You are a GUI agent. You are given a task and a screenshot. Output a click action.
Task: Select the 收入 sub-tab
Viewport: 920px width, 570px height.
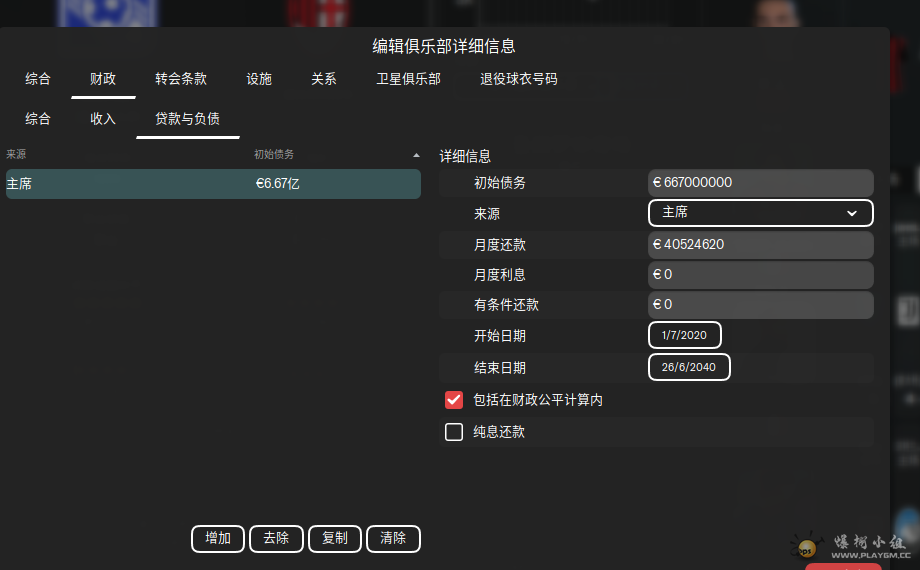coord(103,119)
